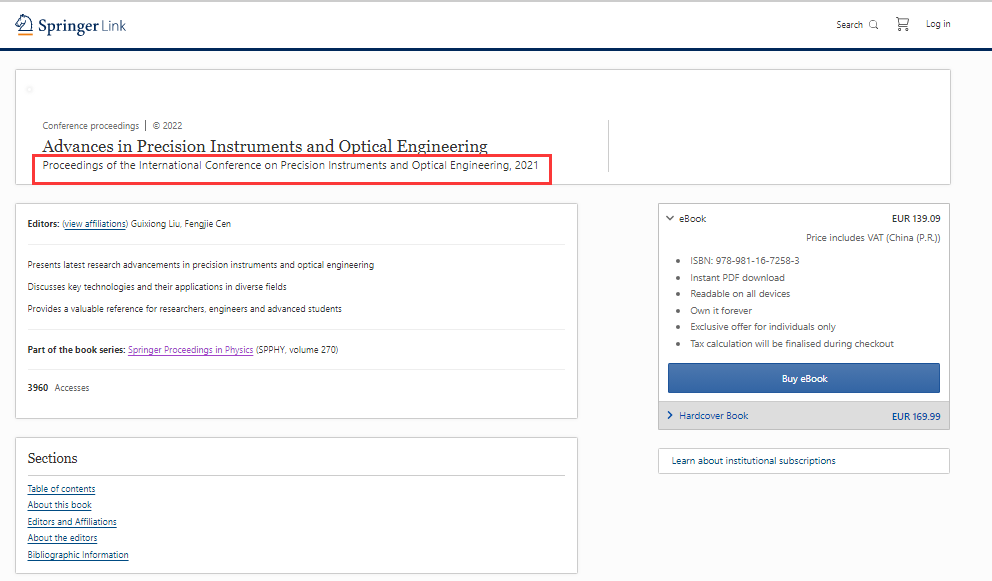The height and width of the screenshot is (581, 992).
Task: Go to Table of contents section
Action: (61, 489)
